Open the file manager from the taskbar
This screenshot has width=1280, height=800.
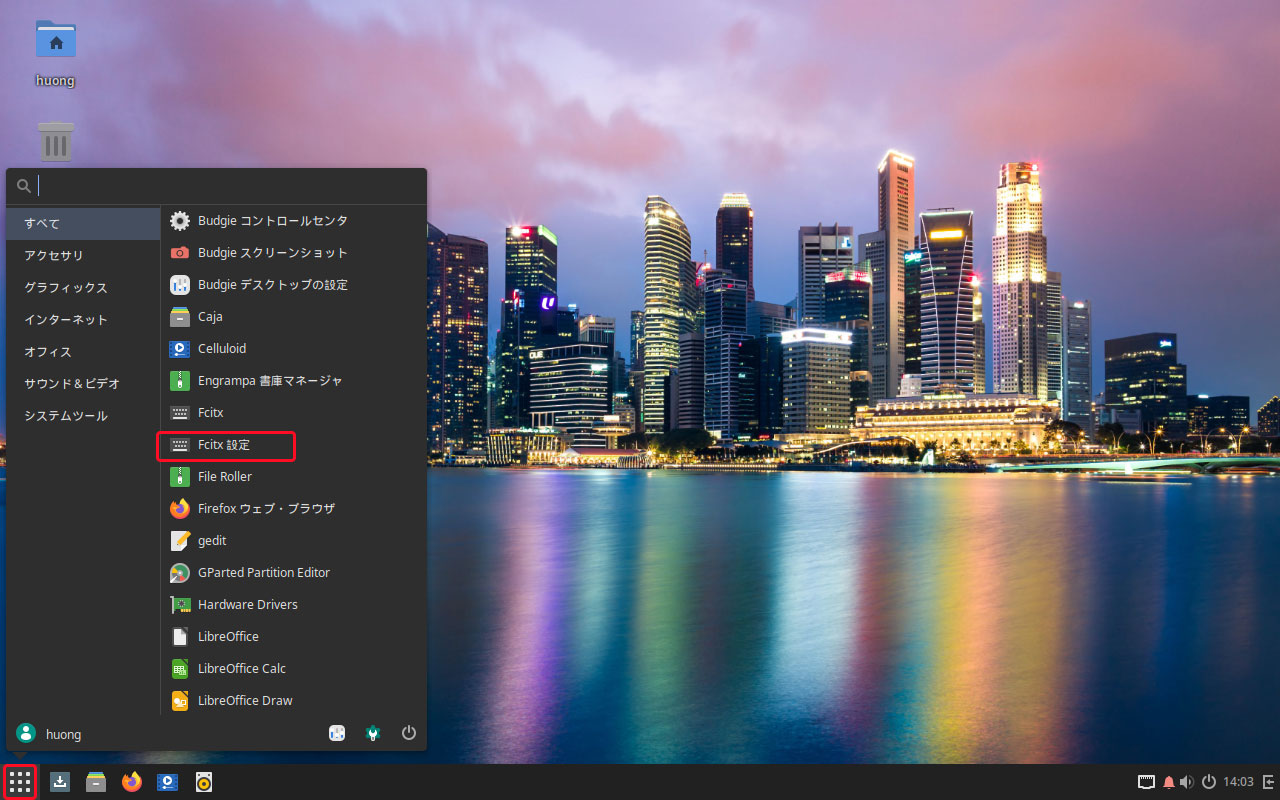click(96, 782)
